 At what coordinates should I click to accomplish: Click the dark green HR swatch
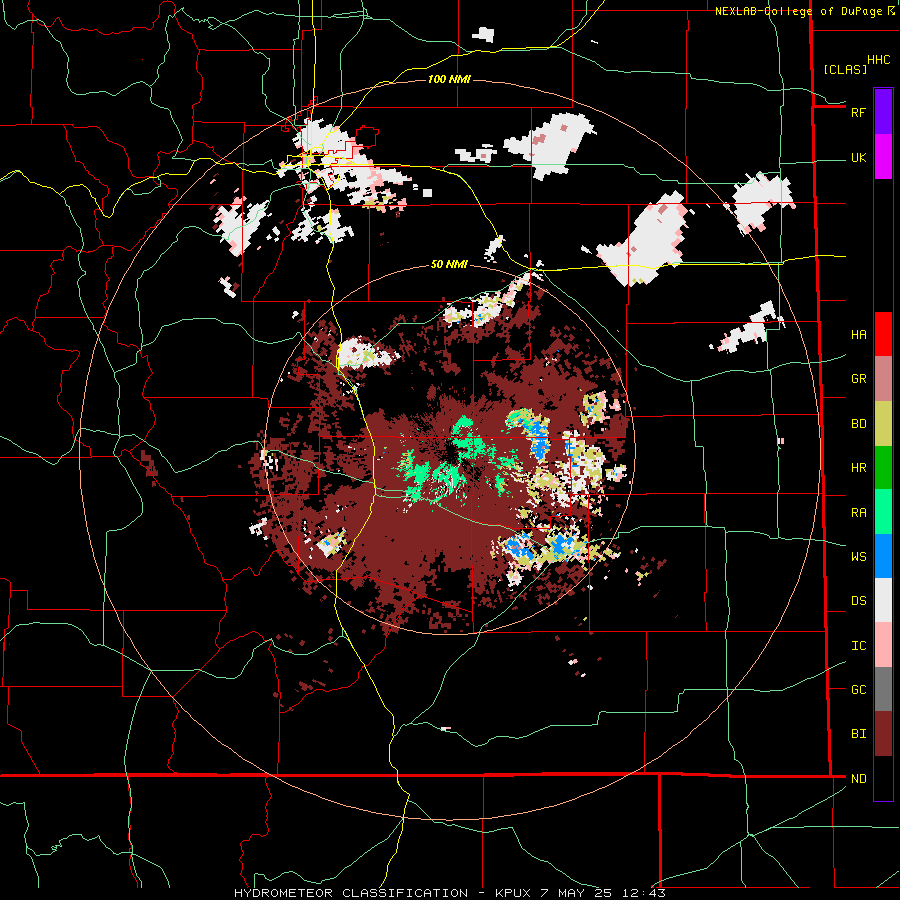[x=883, y=468]
